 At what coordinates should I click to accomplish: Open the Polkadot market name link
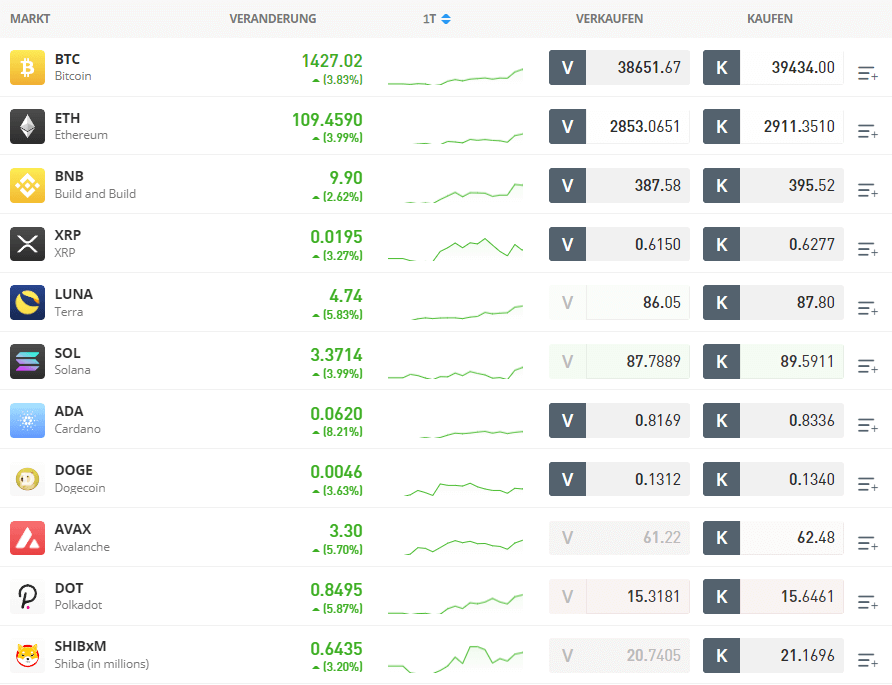(78, 605)
